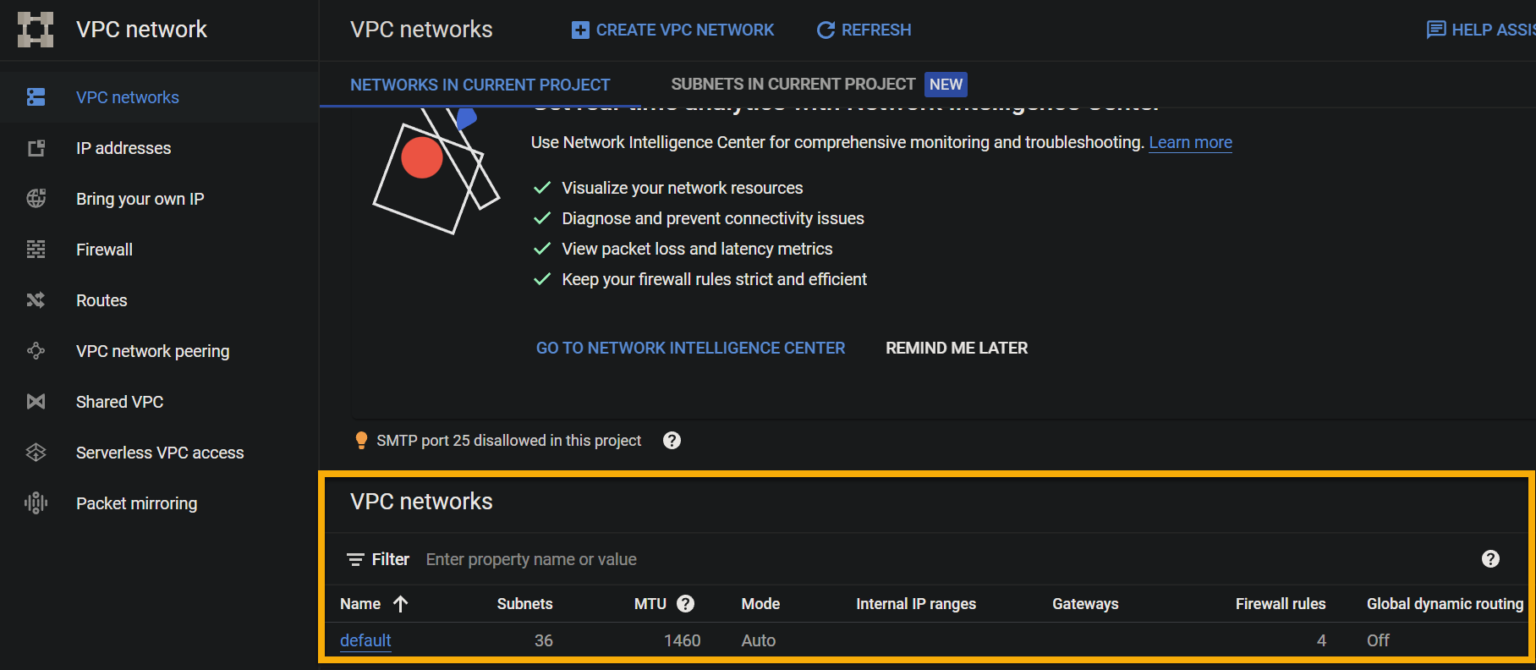Click the SMTP port 25 lightbulb icon
The width and height of the screenshot is (1536, 670).
(x=361, y=440)
